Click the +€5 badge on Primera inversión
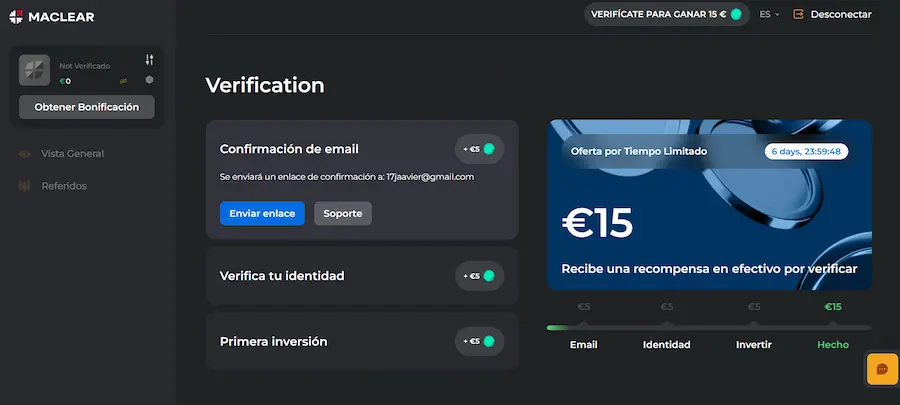The width and height of the screenshot is (900, 405). coord(479,341)
